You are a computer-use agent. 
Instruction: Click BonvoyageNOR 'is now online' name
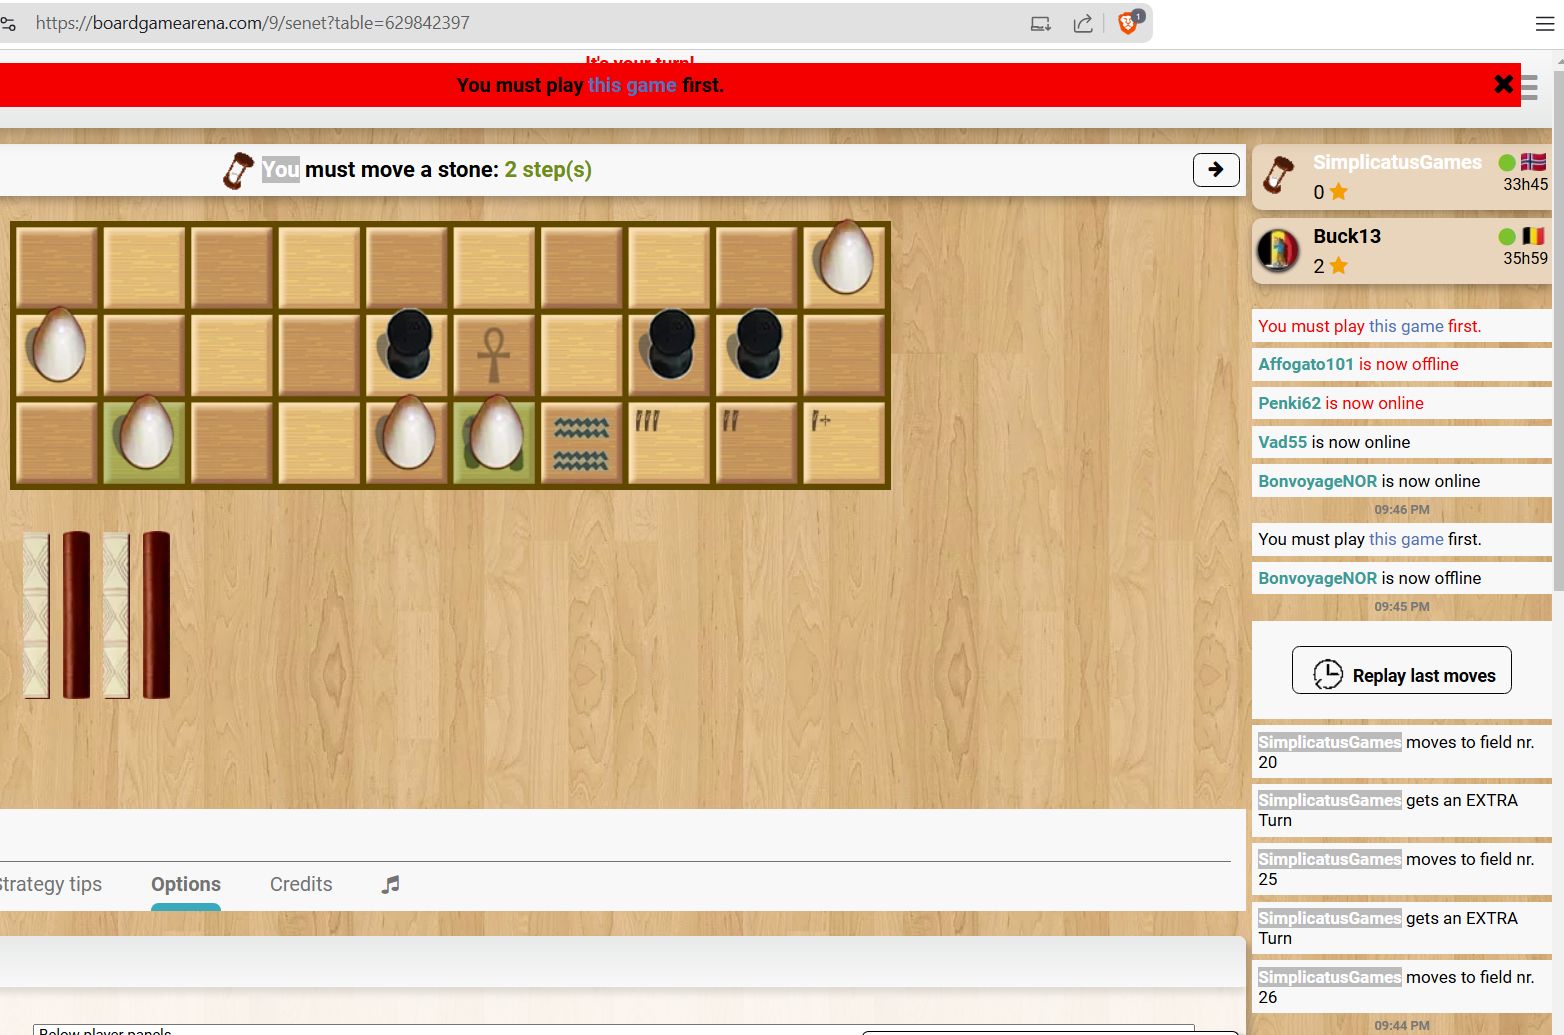coord(1317,481)
